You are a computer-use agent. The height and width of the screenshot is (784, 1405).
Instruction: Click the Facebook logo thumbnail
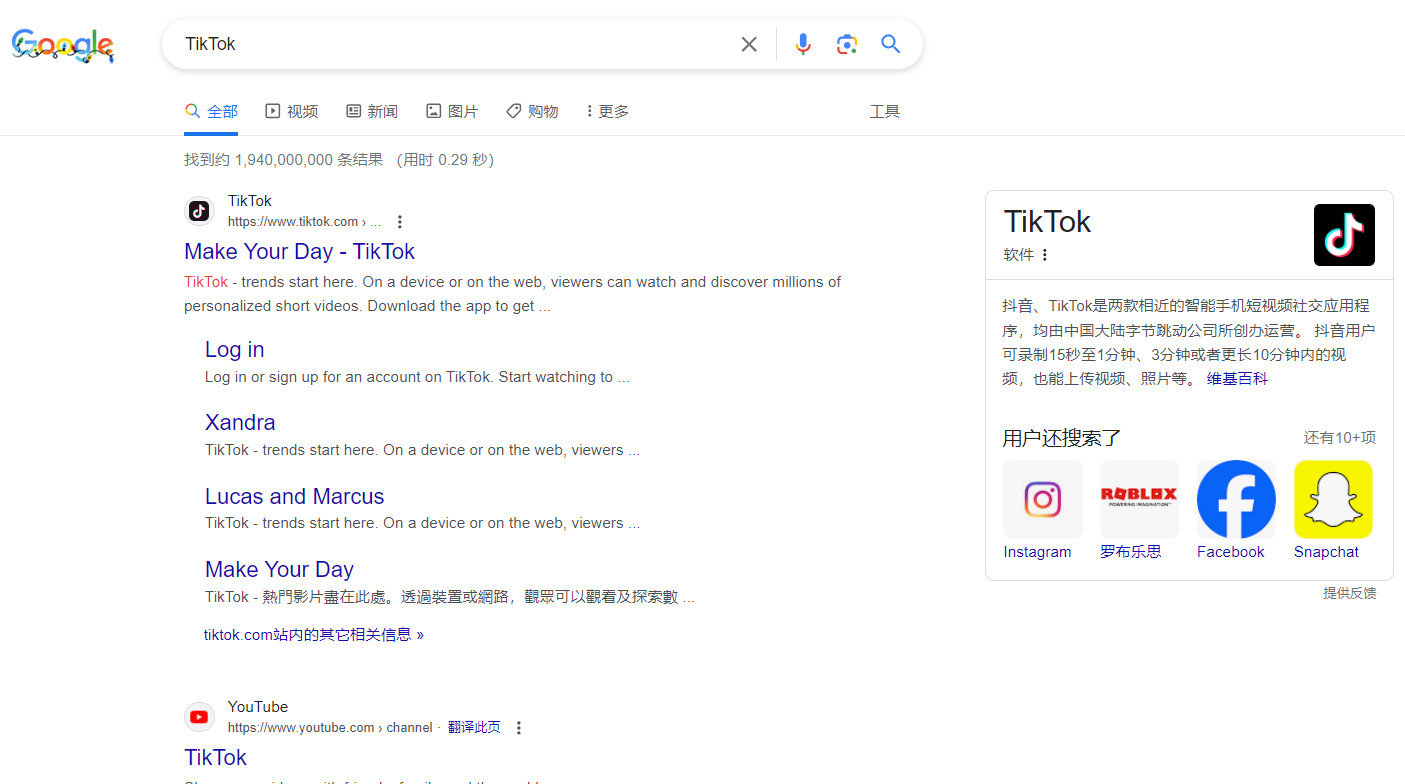[x=1236, y=499]
